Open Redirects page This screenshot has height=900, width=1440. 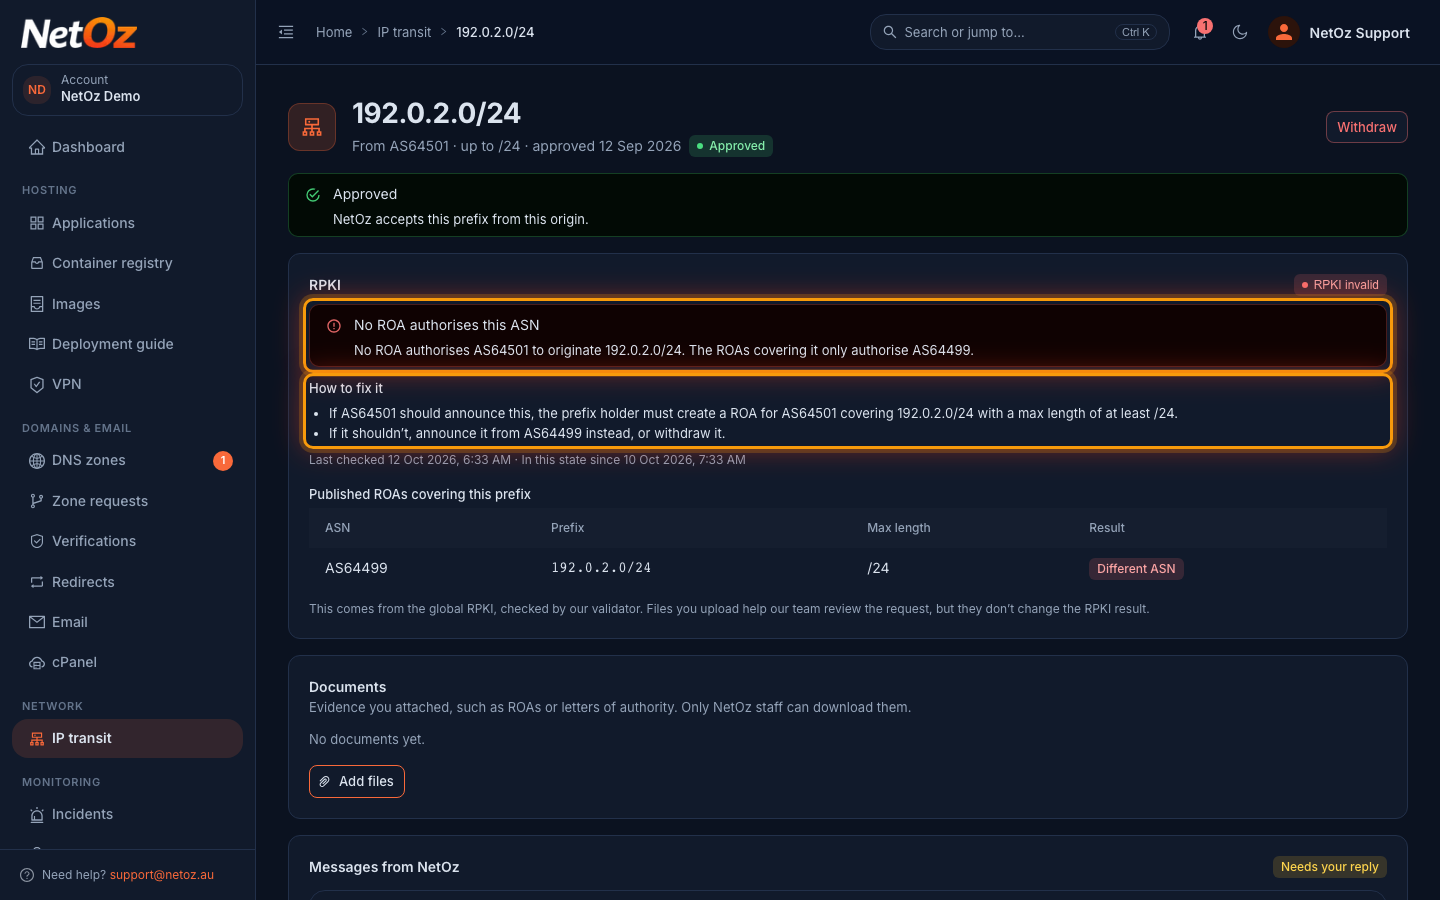pyautogui.click(x=127, y=582)
